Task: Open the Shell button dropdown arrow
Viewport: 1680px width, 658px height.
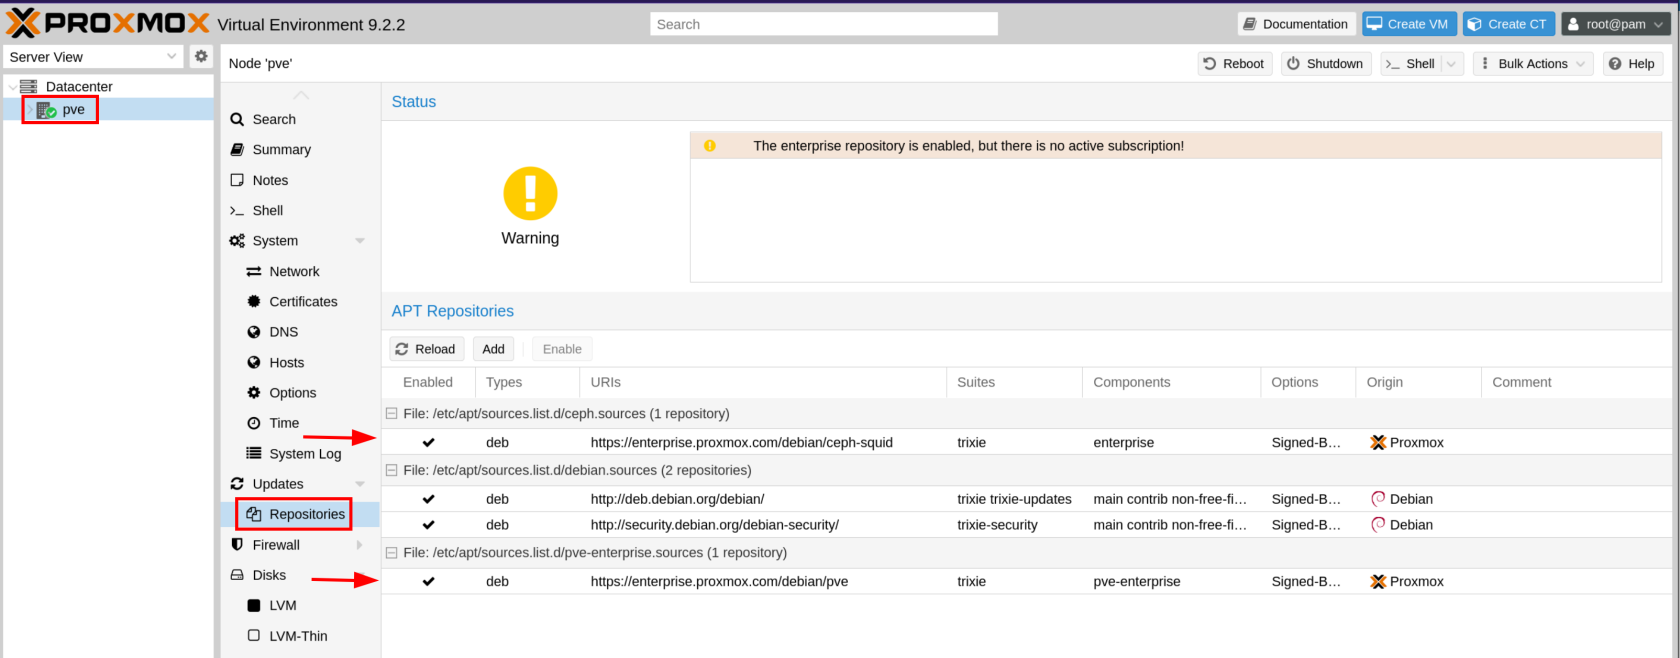Action: pos(1452,64)
